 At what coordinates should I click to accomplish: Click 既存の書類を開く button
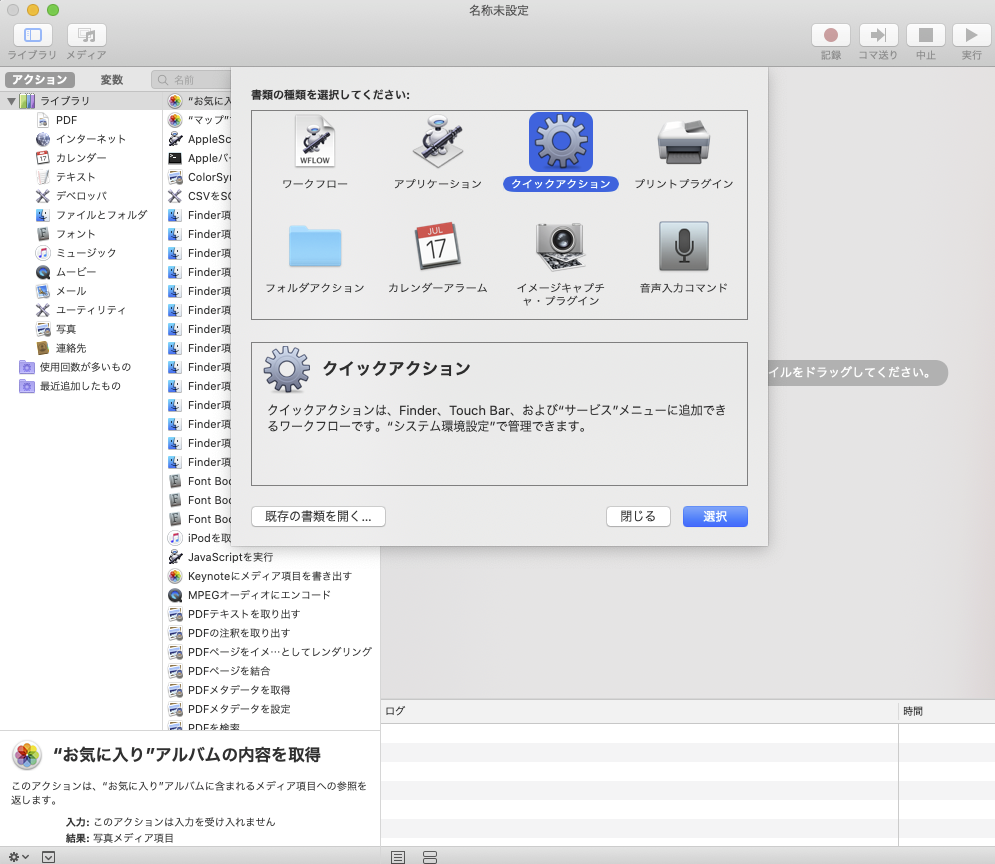[x=318, y=516]
